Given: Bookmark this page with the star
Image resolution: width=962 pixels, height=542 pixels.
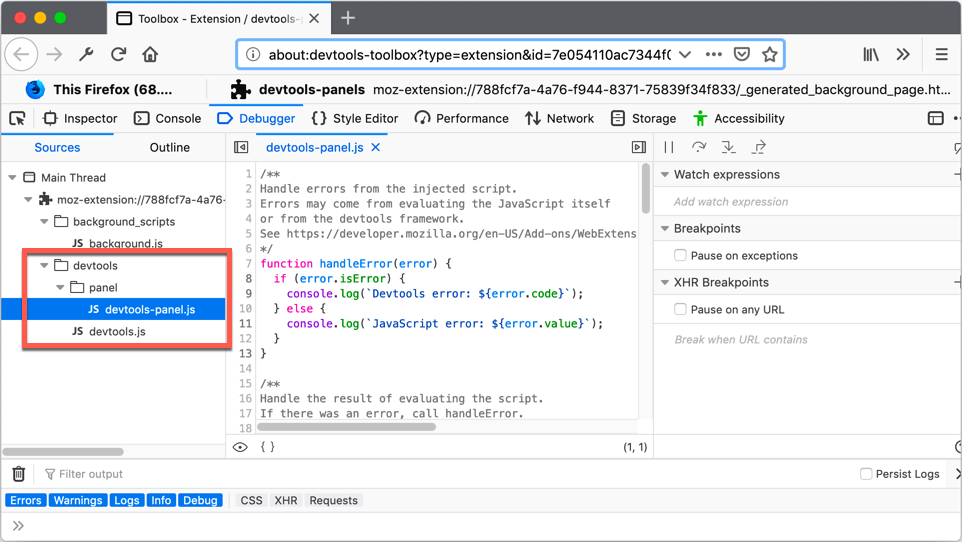Looking at the screenshot, I should [x=769, y=55].
